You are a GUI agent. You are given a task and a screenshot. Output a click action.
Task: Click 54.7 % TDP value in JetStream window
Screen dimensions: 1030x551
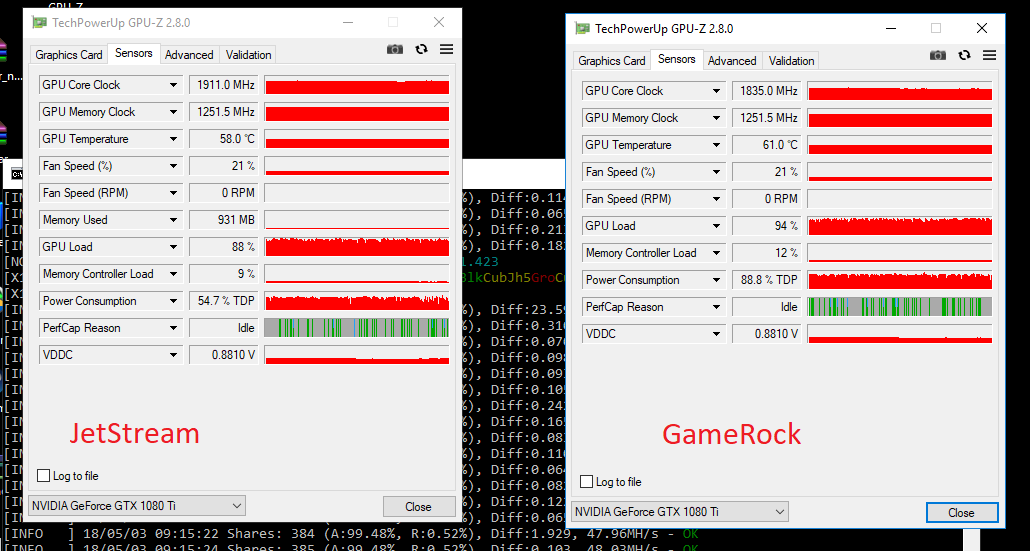point(224,301)
